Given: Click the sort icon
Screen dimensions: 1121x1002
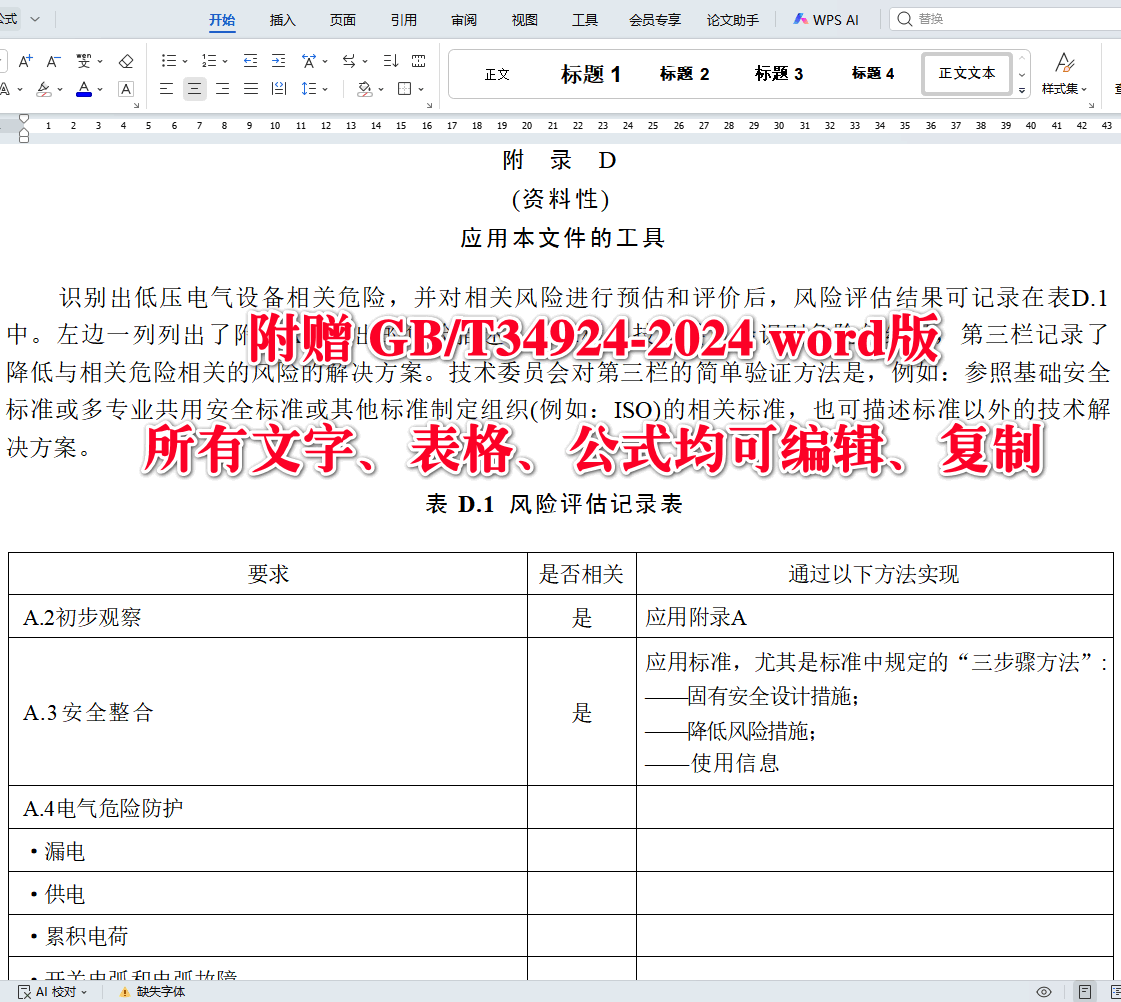Looking at the screenshot, I should pos(390,61).
